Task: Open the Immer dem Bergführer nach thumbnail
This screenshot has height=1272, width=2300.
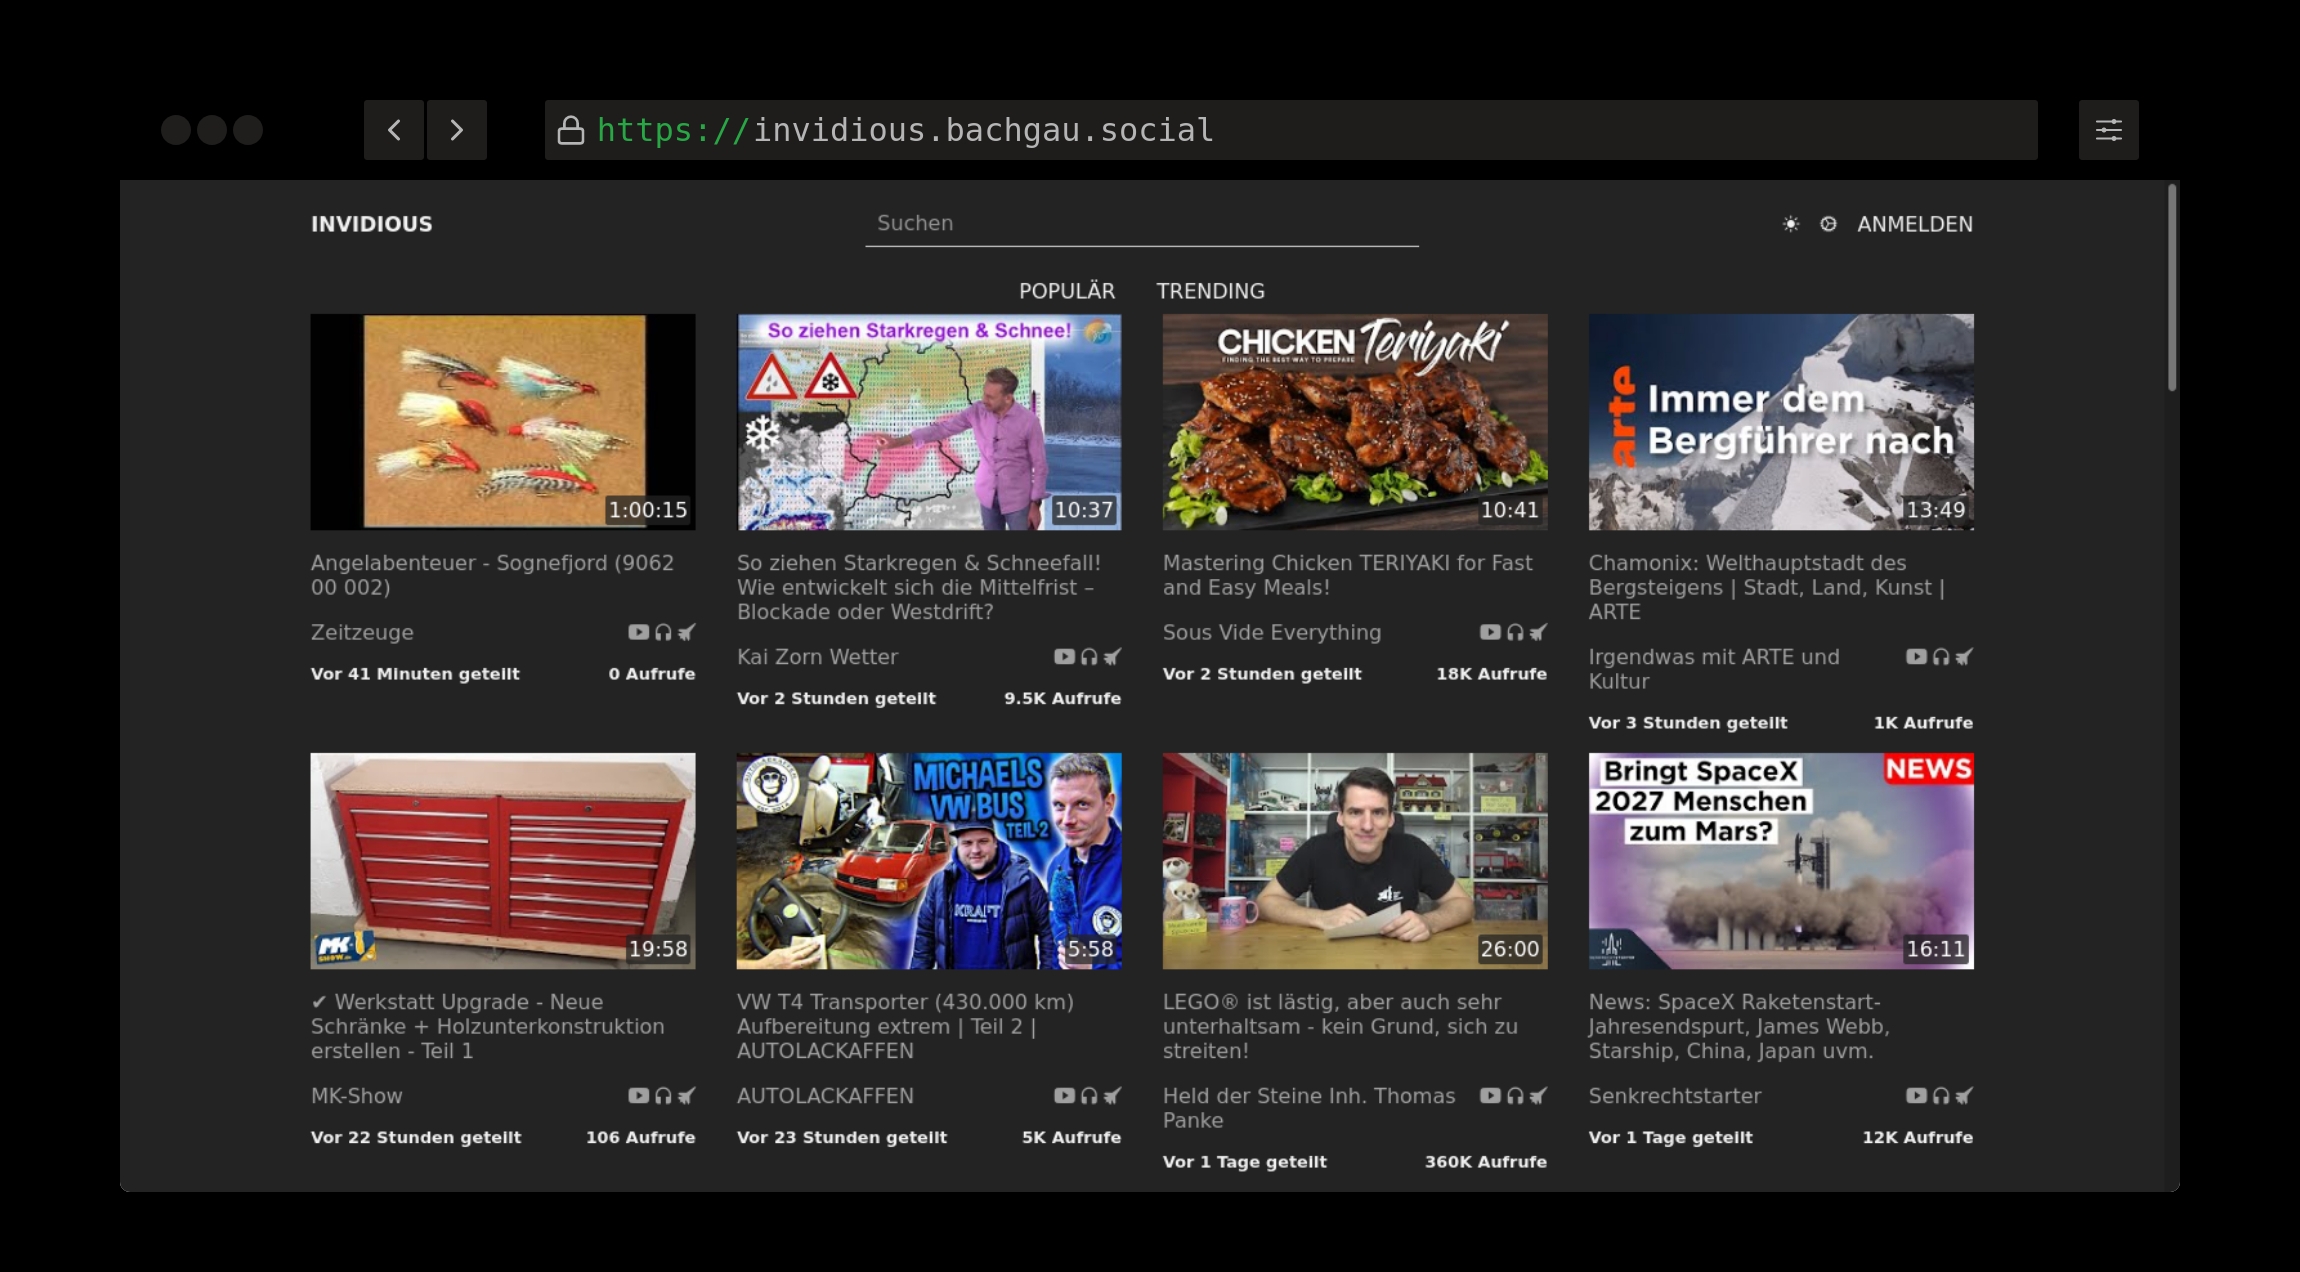Action: 1781,422
